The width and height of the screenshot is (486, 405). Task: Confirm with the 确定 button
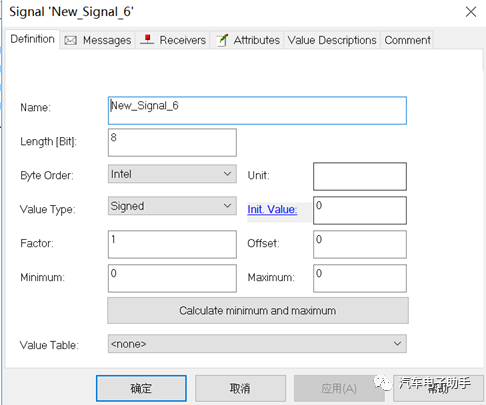(x=141, y=388)
